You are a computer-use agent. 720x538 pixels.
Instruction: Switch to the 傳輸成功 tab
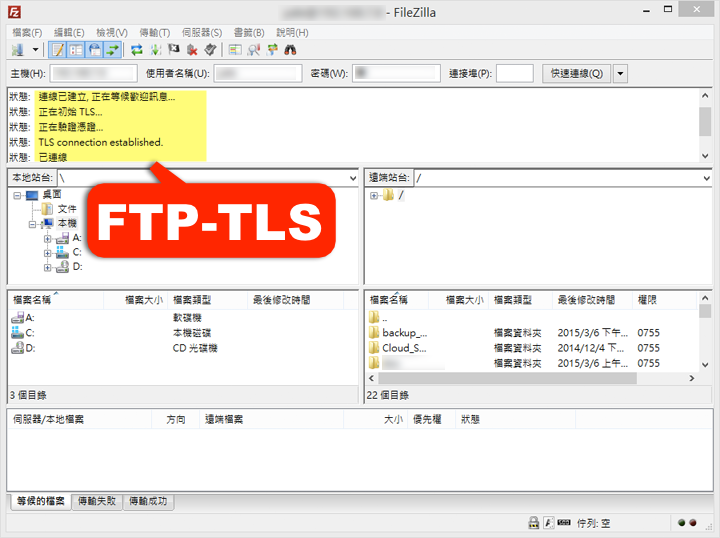[148, 501]
